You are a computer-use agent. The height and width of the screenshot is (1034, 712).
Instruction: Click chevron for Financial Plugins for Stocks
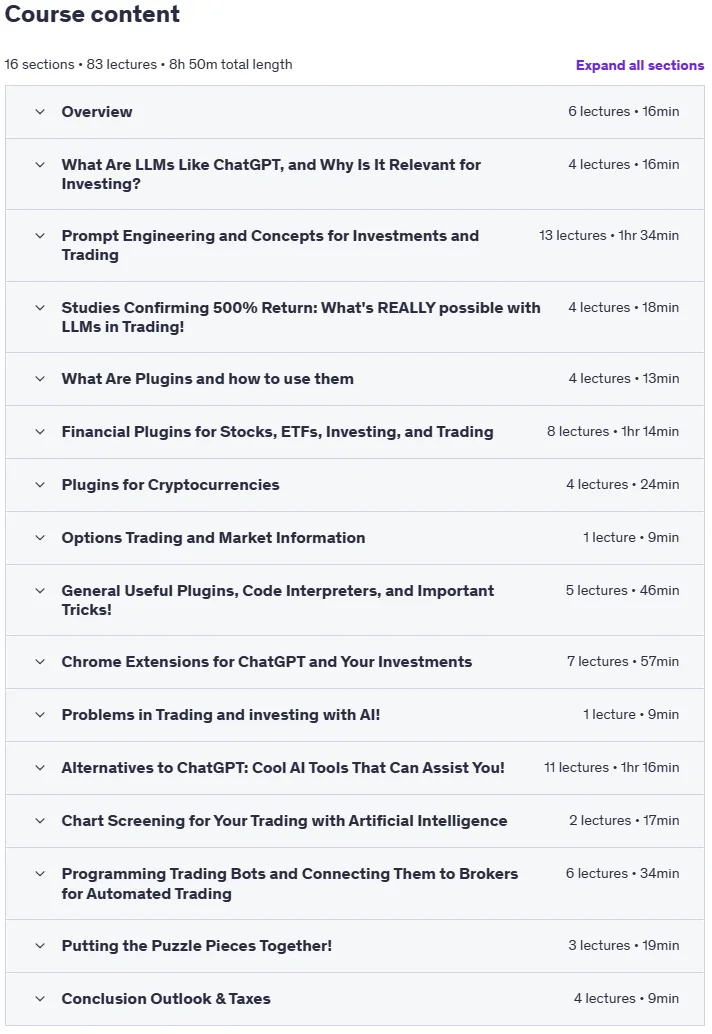click(40, 432)
